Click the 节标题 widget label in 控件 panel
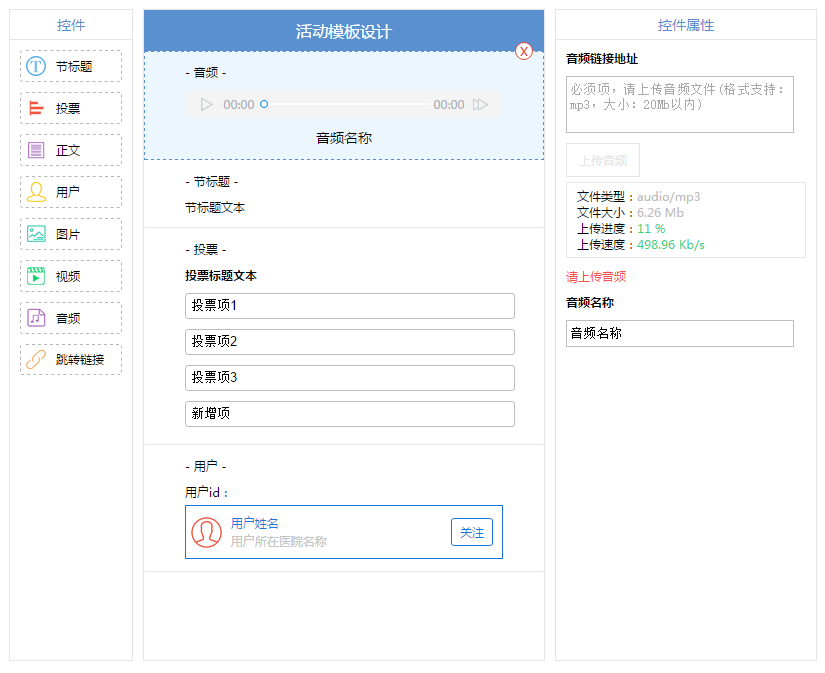Screen dimensions: 825x673 tap(74, 66)
